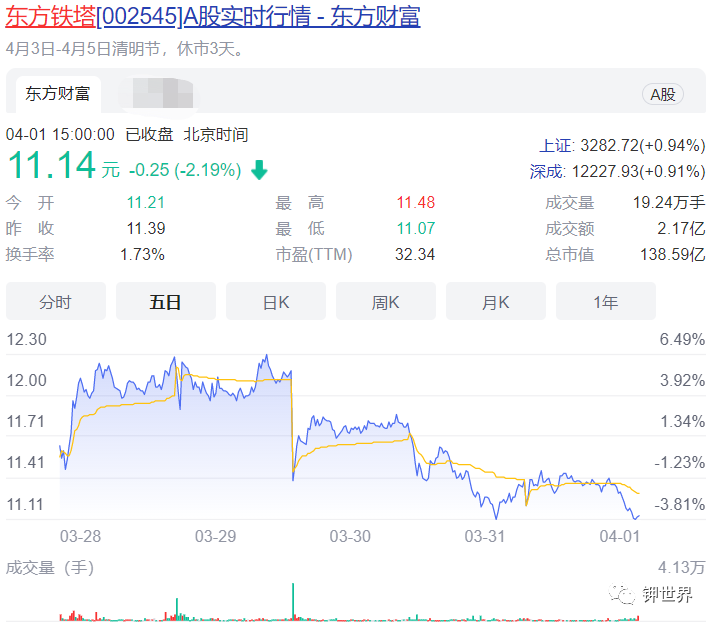715x625 pixels.
Task: Click the current price 11.14
Action: coord(52,165)
